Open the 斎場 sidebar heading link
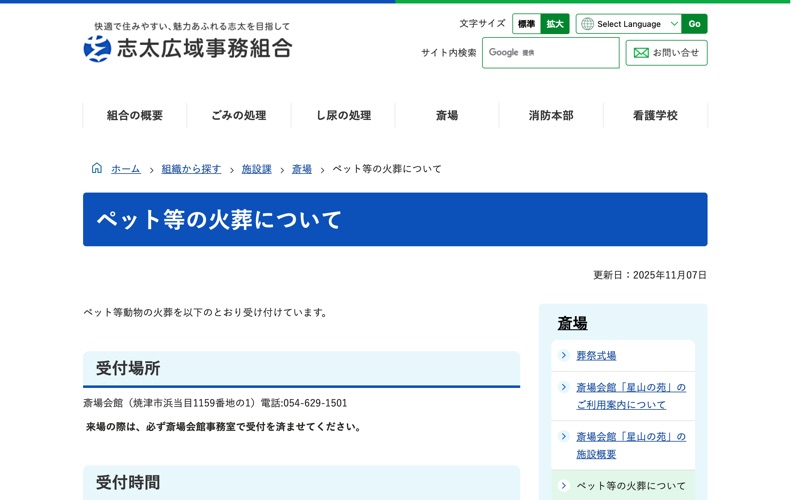Screen dimensions: 800x500 [x=572, y=323]
